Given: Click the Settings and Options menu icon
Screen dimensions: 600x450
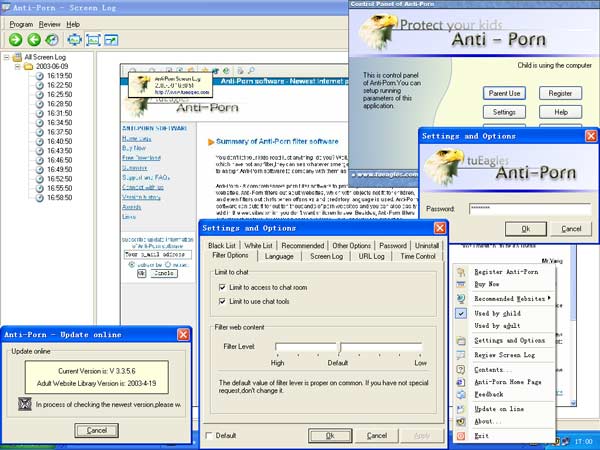Looking at the screenshot, I should point(461,341).
